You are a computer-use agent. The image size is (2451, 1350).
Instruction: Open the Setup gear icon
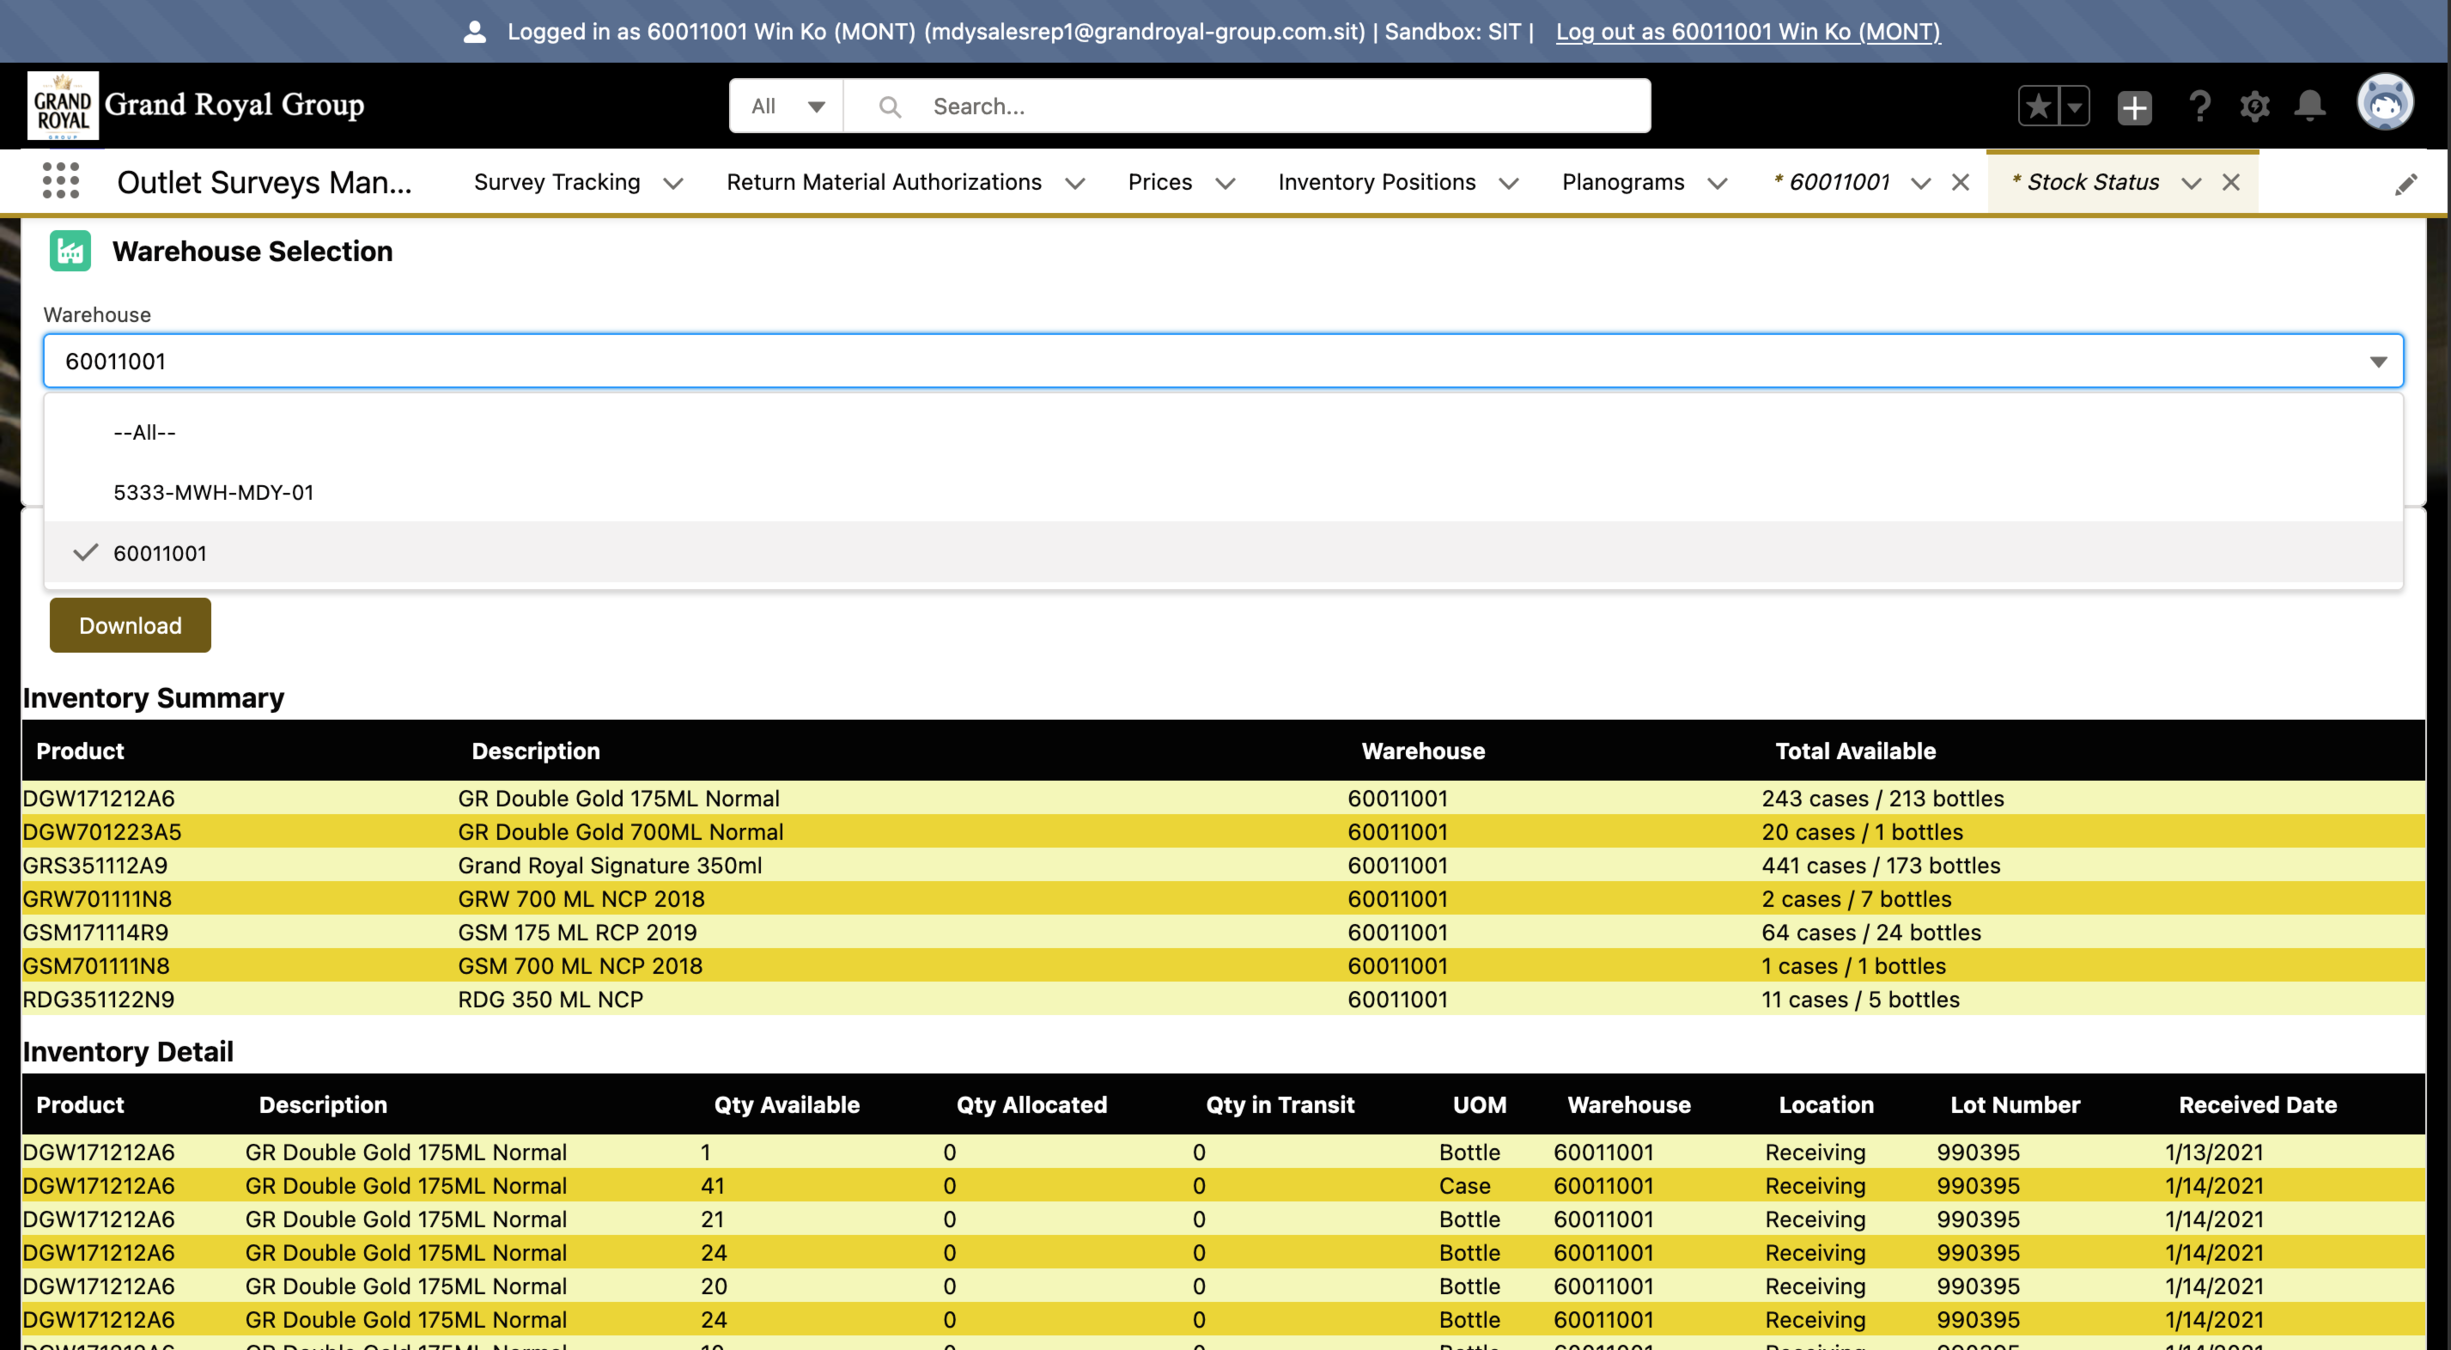[x=2254, y=106]
